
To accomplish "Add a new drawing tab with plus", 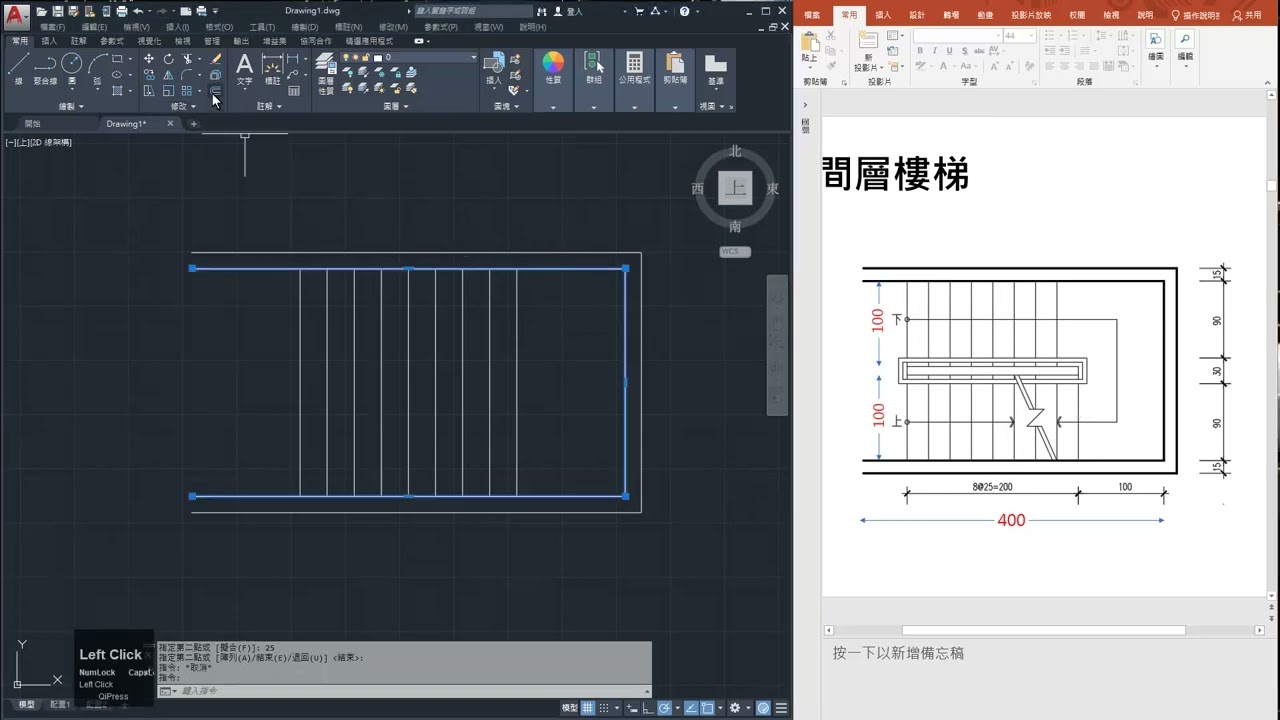I will click(x=194, y=124).
